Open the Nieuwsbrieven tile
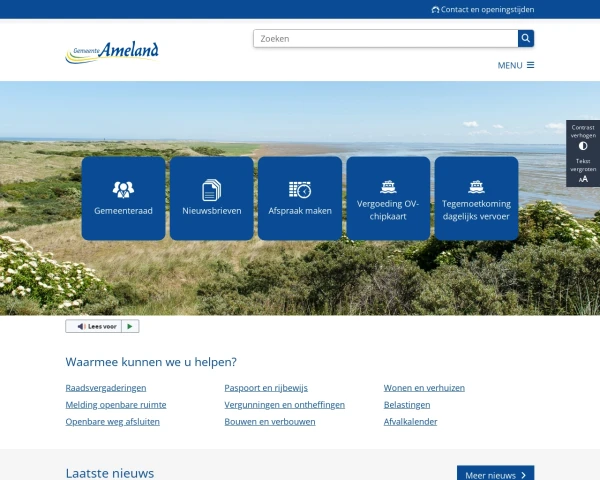Screen dimensions: 600x480 pos(212,198)
